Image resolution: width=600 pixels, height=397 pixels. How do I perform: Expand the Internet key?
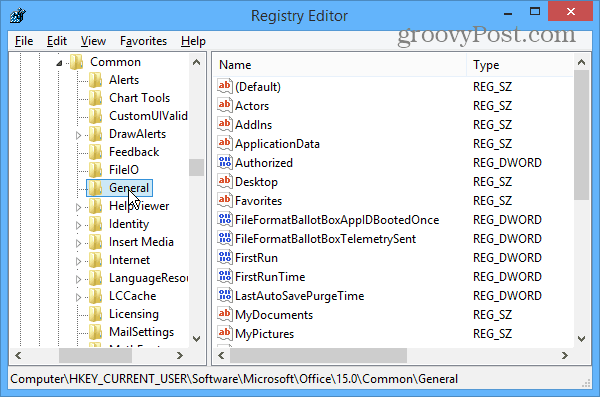tap(78, 261)
